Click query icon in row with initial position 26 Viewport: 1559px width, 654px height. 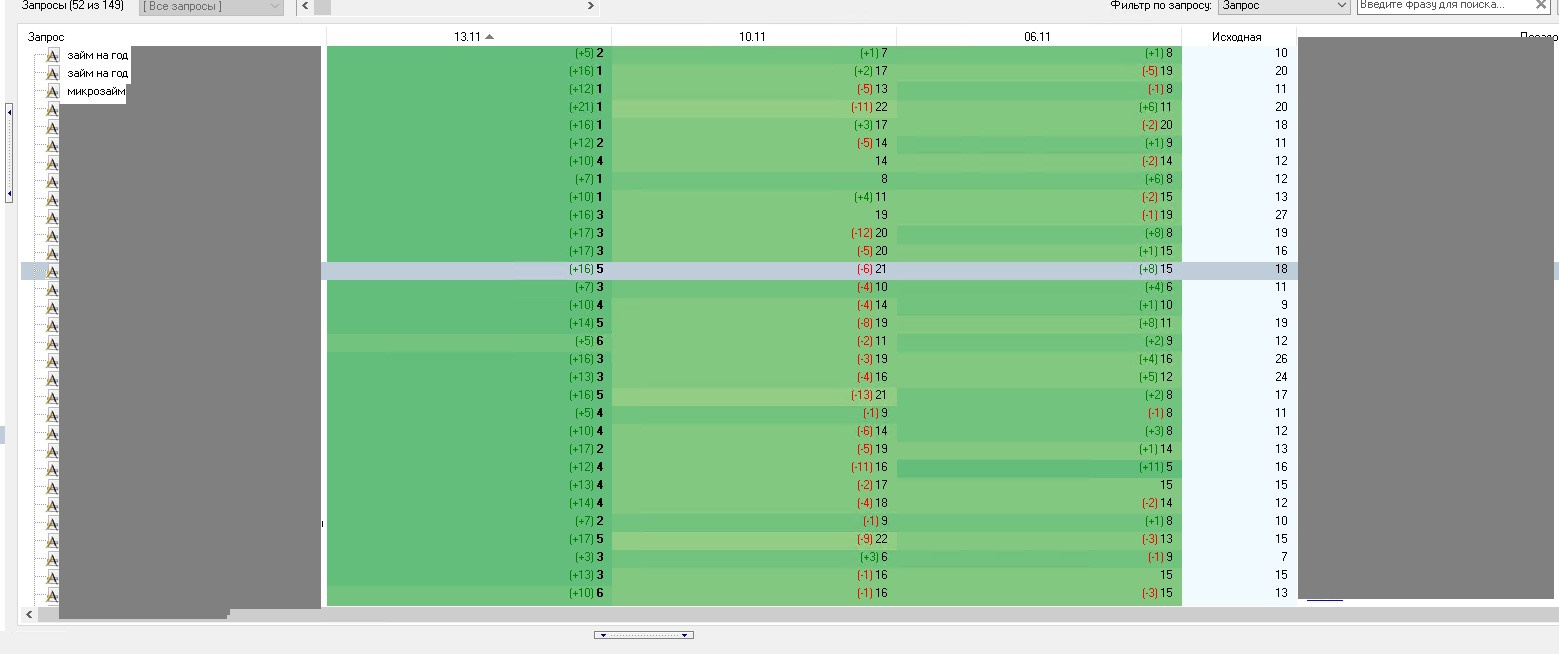52,361
